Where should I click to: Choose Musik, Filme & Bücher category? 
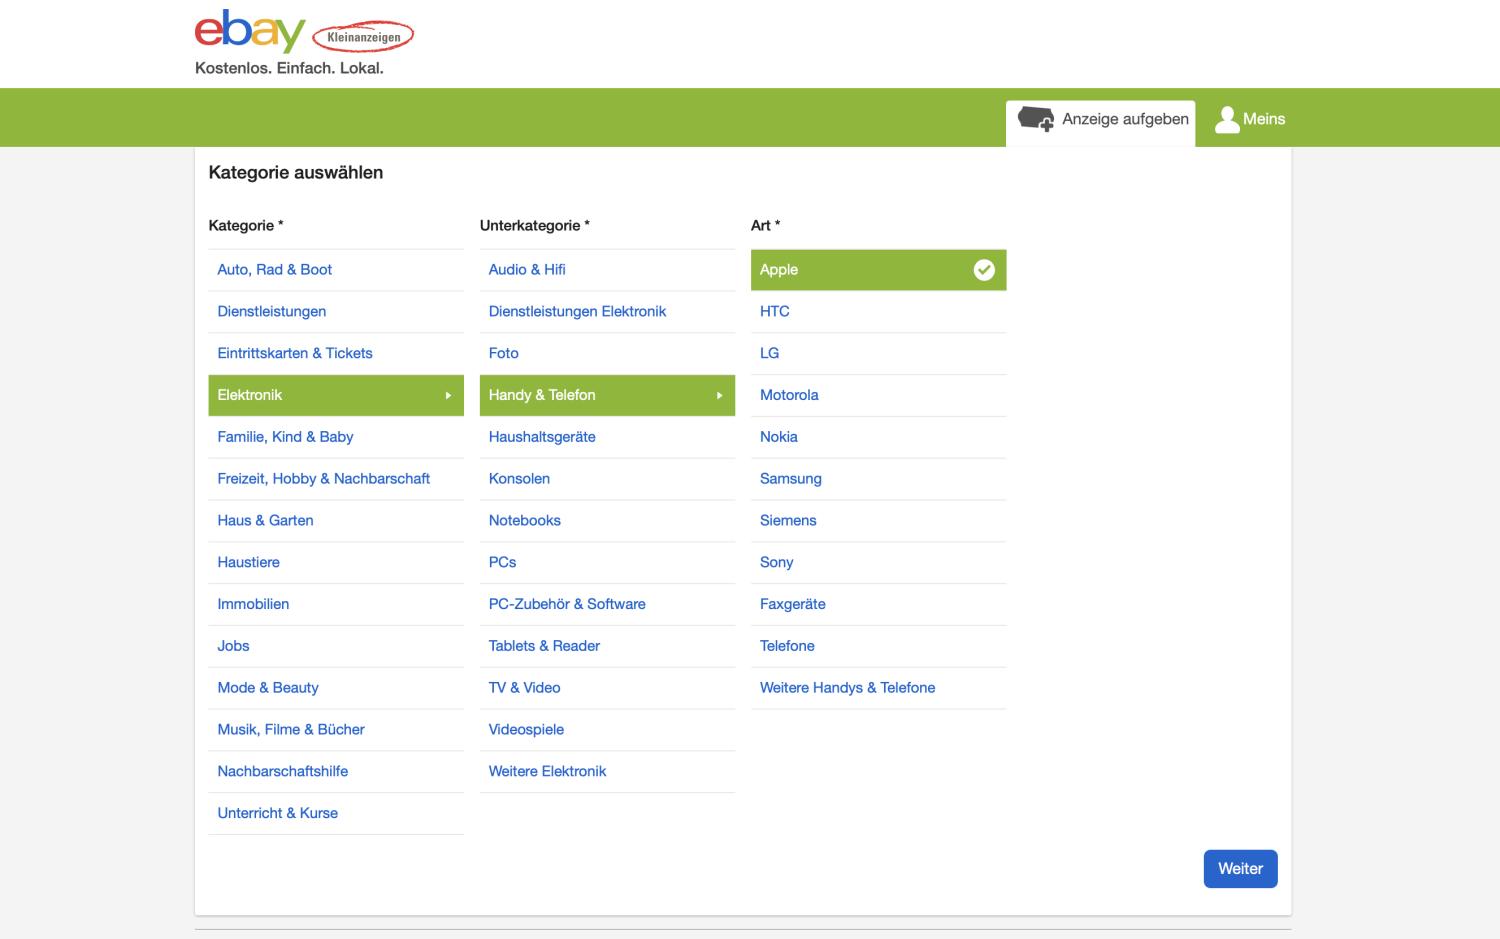tap(336, 730)
